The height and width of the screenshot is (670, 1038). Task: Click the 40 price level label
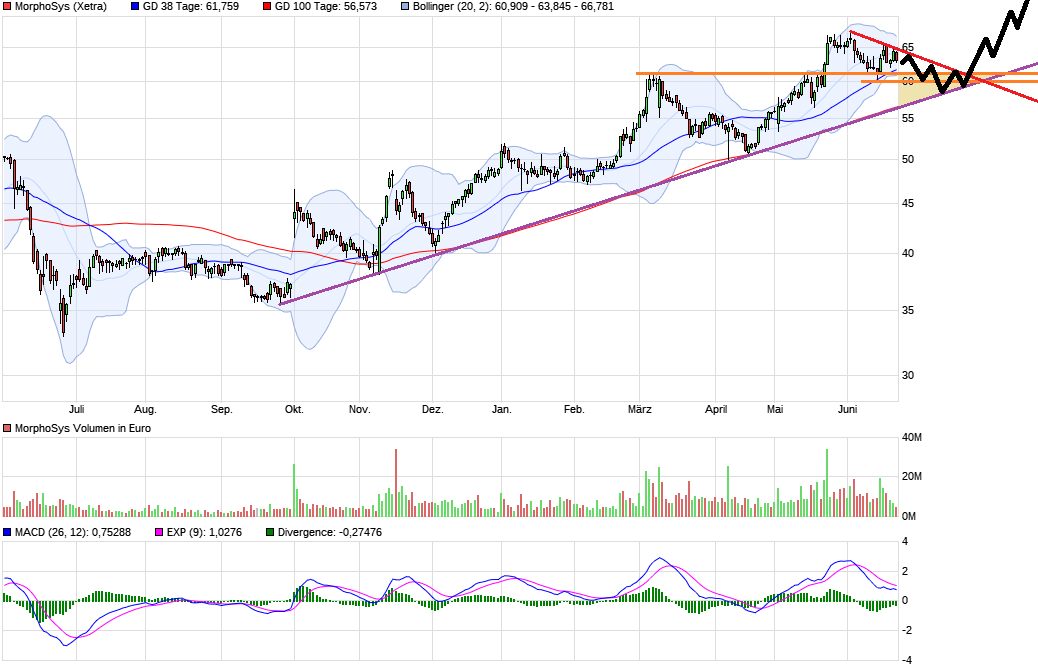click(908, 254)
